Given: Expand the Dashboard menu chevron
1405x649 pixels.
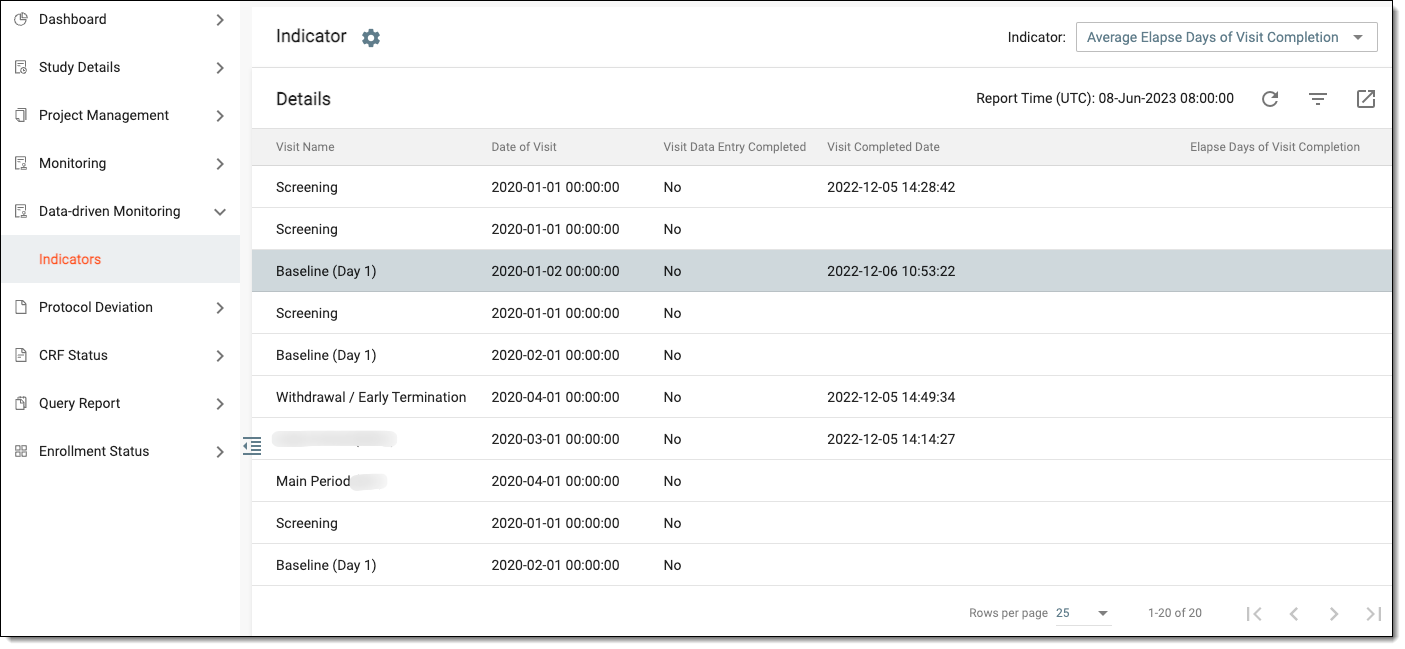Looking at the screenshot, I should pyautogui.click(x=220, y=19).
